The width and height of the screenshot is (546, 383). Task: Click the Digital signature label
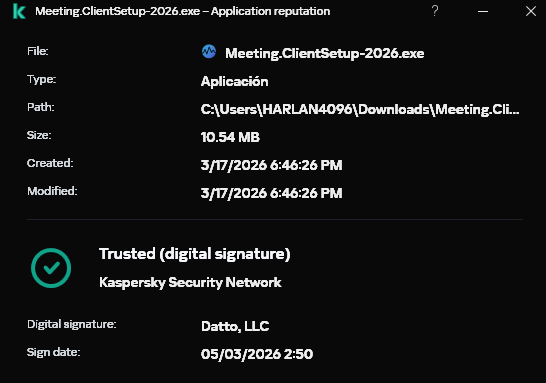(x=72, y=324)
